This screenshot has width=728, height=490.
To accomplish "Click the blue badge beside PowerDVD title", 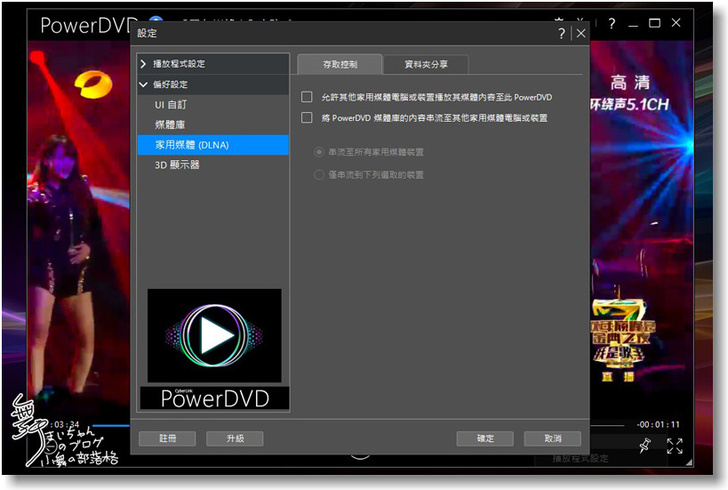I will pos(156,22).
